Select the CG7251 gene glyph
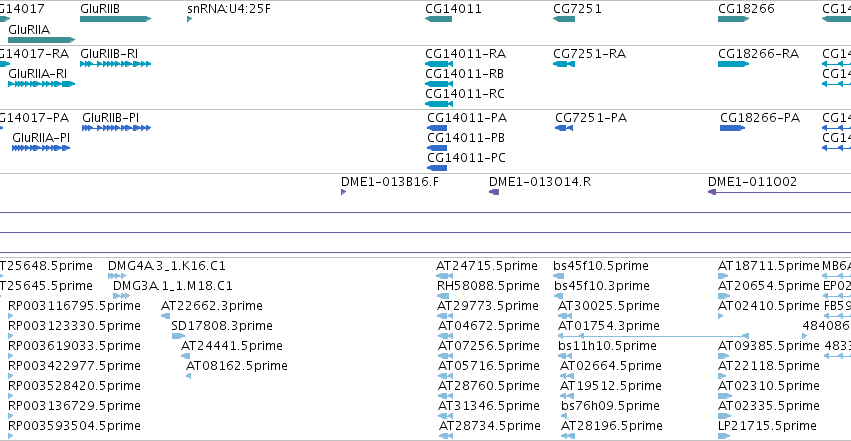 (564, 19)
